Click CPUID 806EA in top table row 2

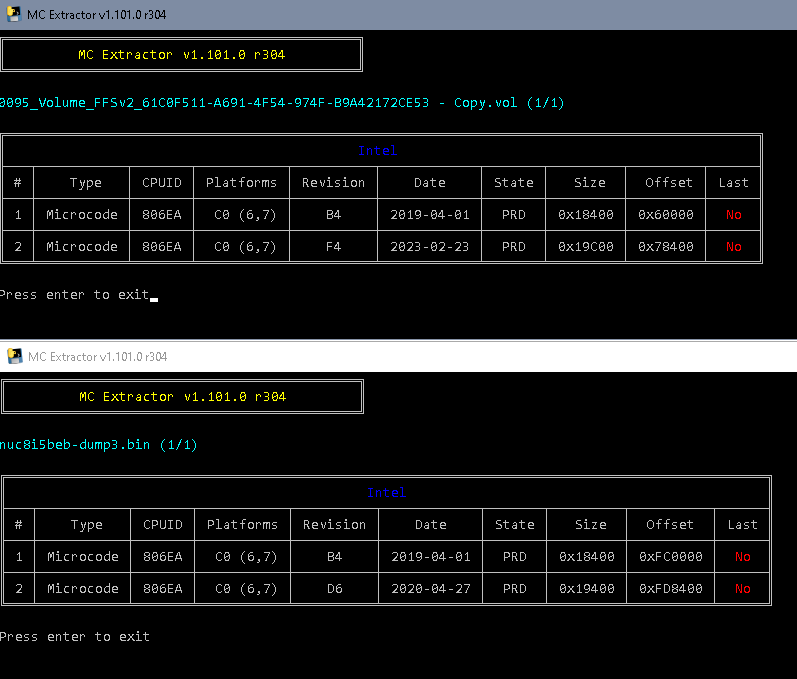[162, 246]
